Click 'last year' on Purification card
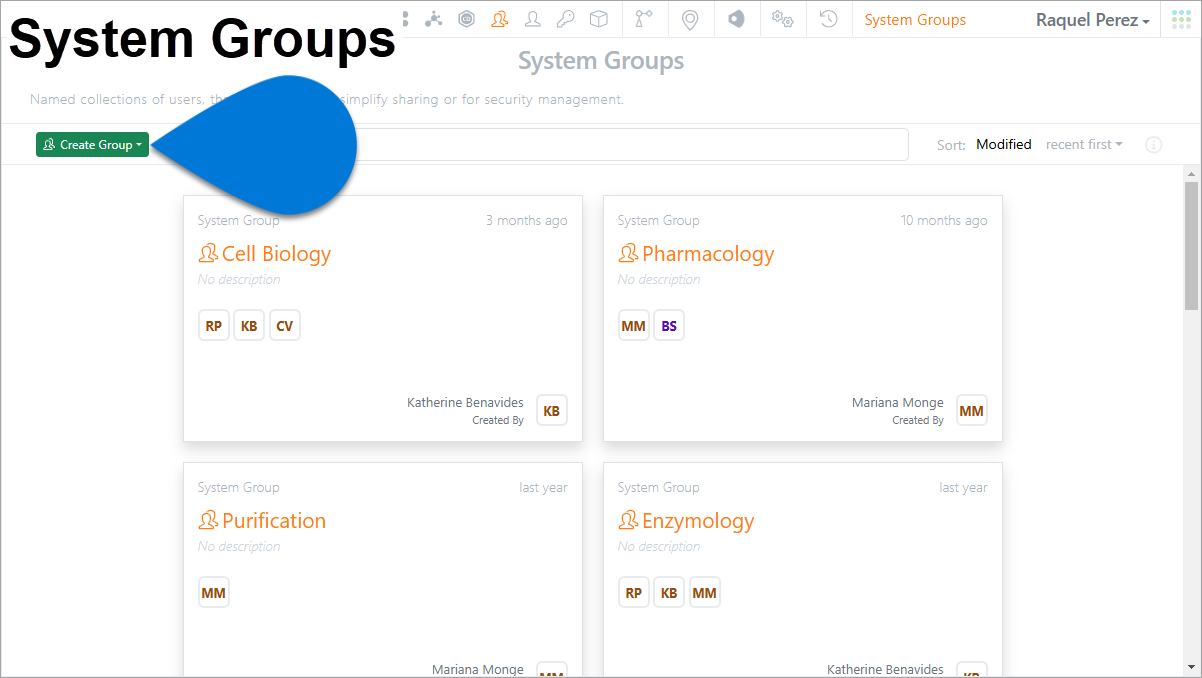The image size is (1202, 678). pos(543,488)
